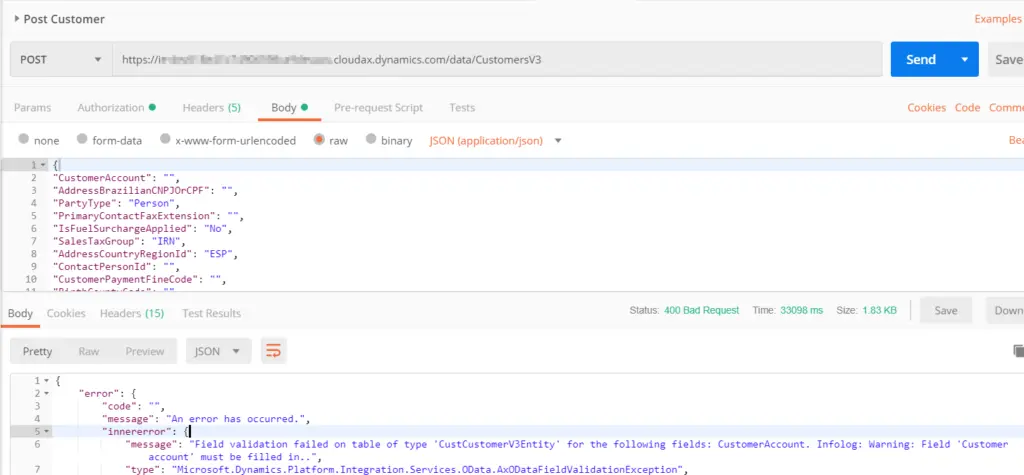The height and width of the screenshot is (475, 1024).
Task: Click the "ContactPersonId" line
Action: pyautogui.click(x=116, y=267)
